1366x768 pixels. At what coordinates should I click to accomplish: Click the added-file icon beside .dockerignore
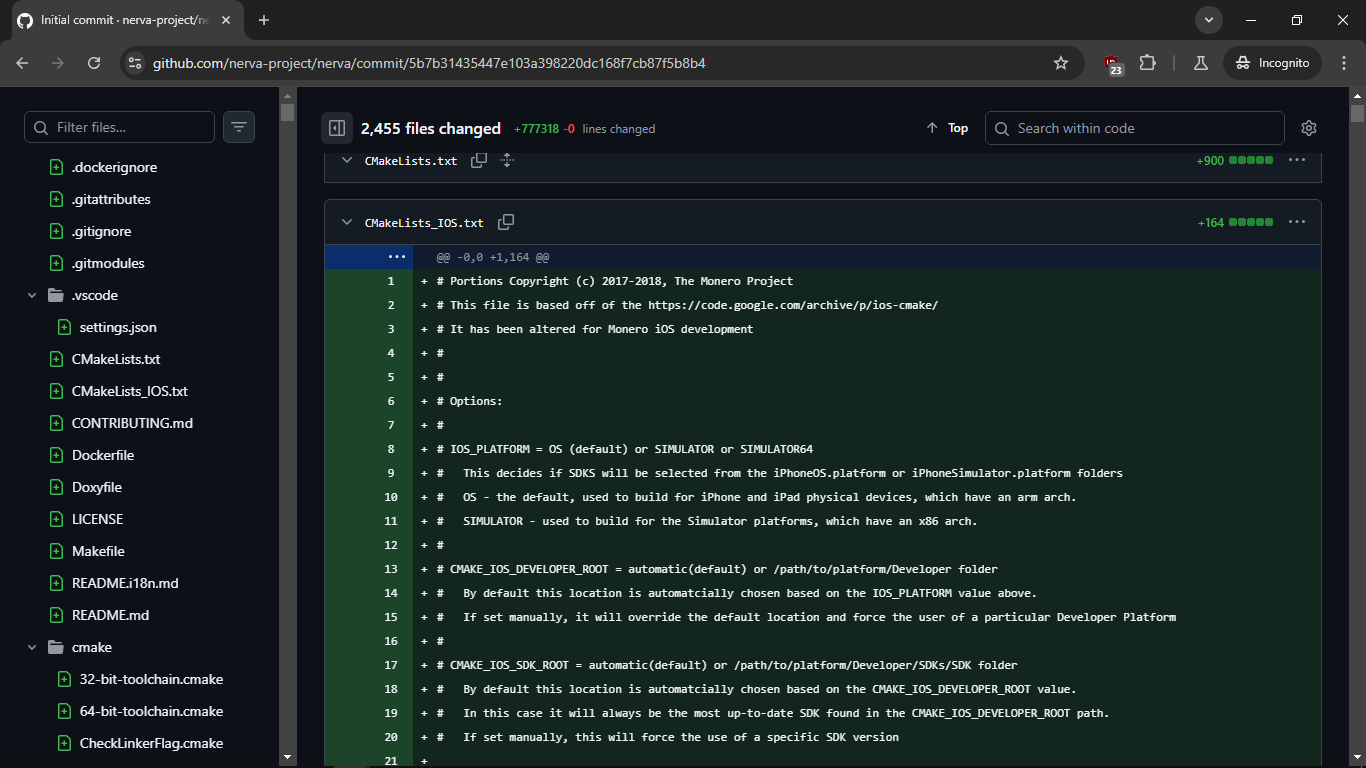pos(57,167)
